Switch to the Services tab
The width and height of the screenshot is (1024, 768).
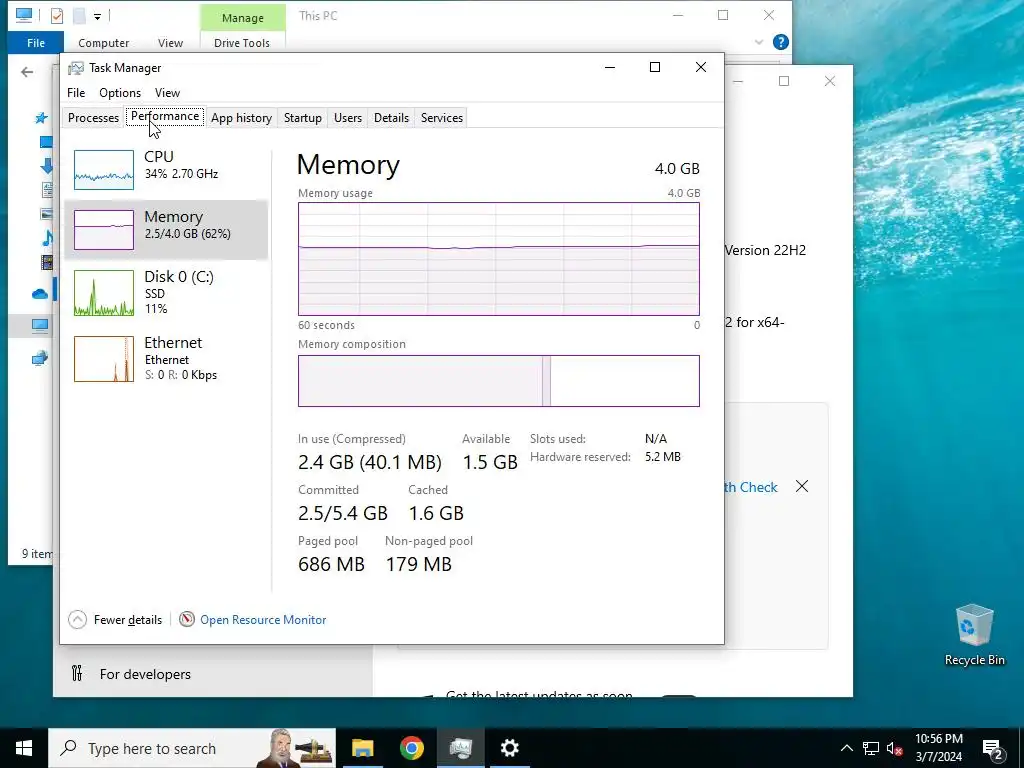[441, 118]
